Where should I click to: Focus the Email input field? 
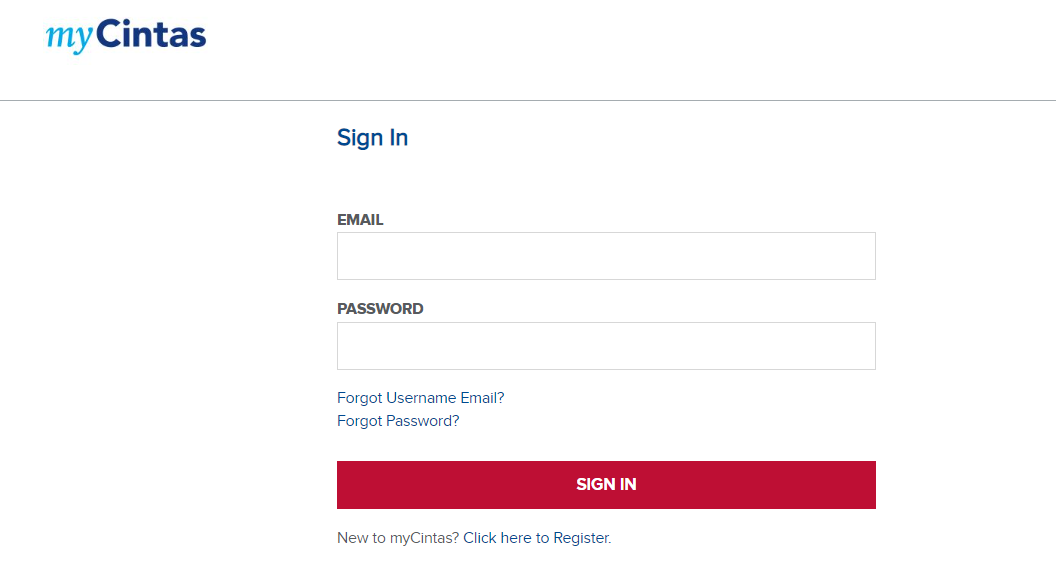pyautogui.click(x=606, y=256)
